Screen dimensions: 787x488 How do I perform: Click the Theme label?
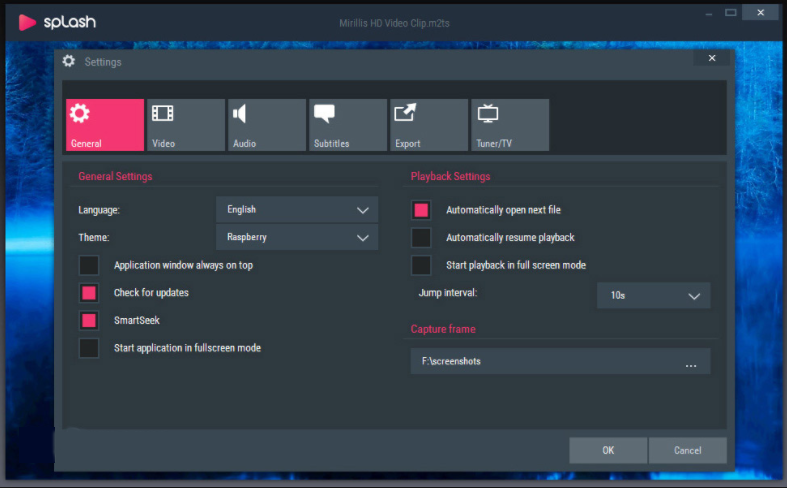click(x=93, y=237)
